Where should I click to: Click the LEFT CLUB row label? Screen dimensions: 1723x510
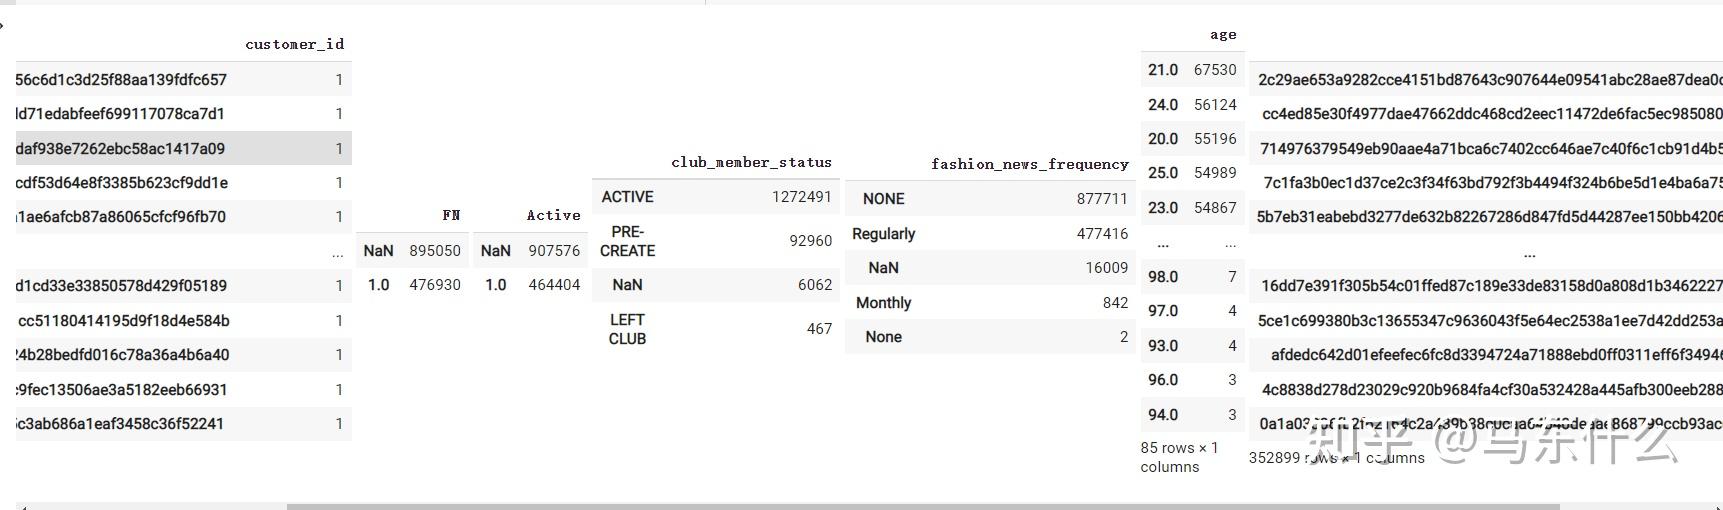(627, 329)
